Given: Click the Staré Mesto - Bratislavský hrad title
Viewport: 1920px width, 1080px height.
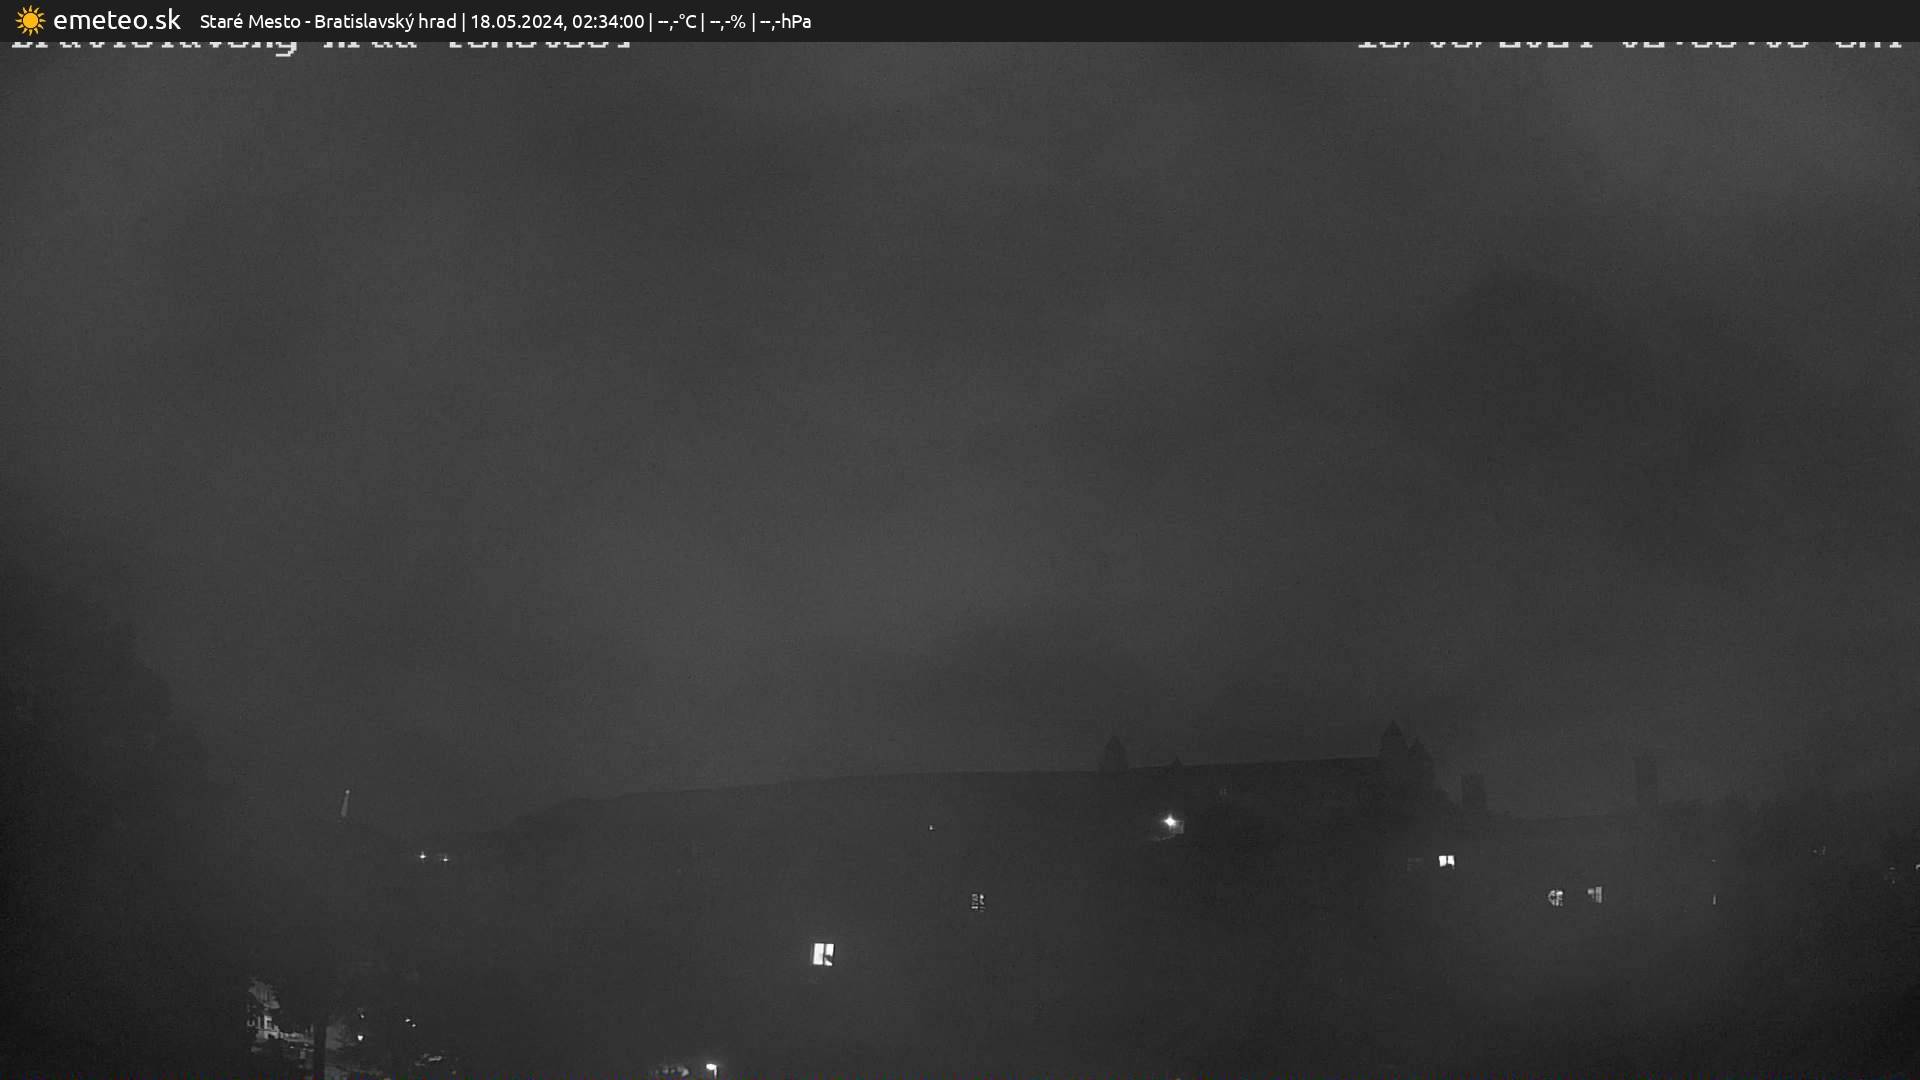Looking at the screenshot, I should coord(328,21).
